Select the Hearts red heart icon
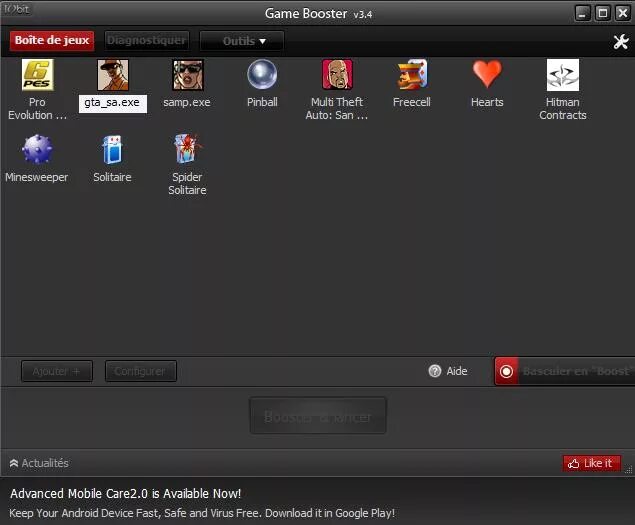Viewport: 635px width, 525px height. coord(487,74)
